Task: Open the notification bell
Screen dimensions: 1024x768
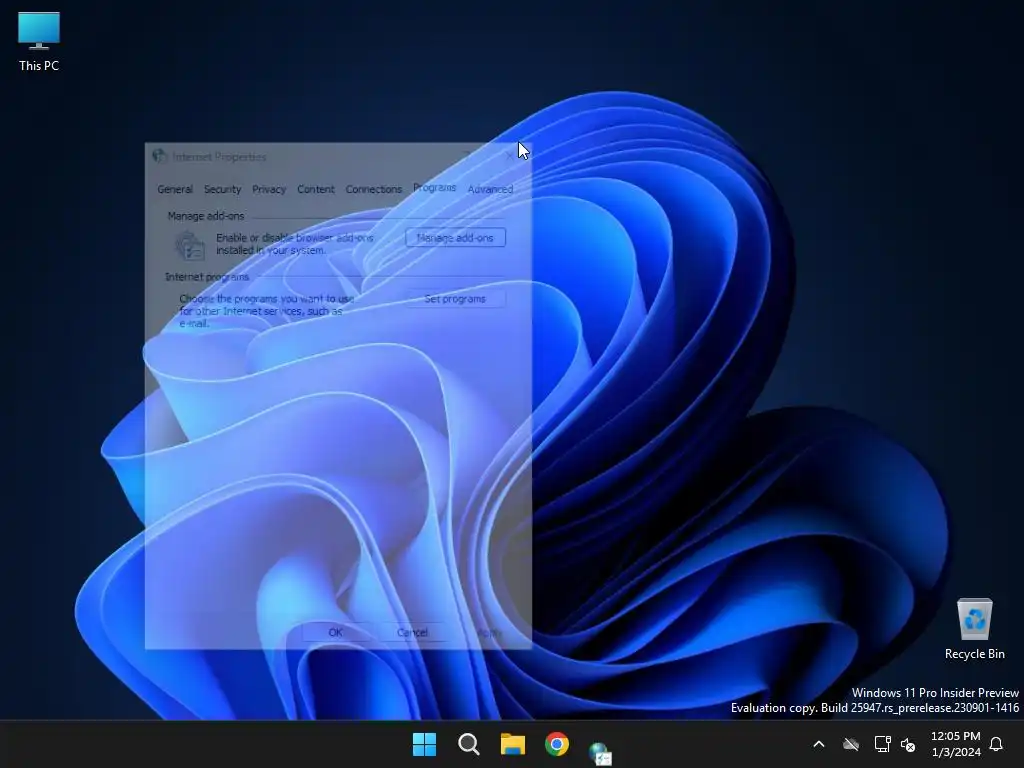Action: click(x=997, y=744)
